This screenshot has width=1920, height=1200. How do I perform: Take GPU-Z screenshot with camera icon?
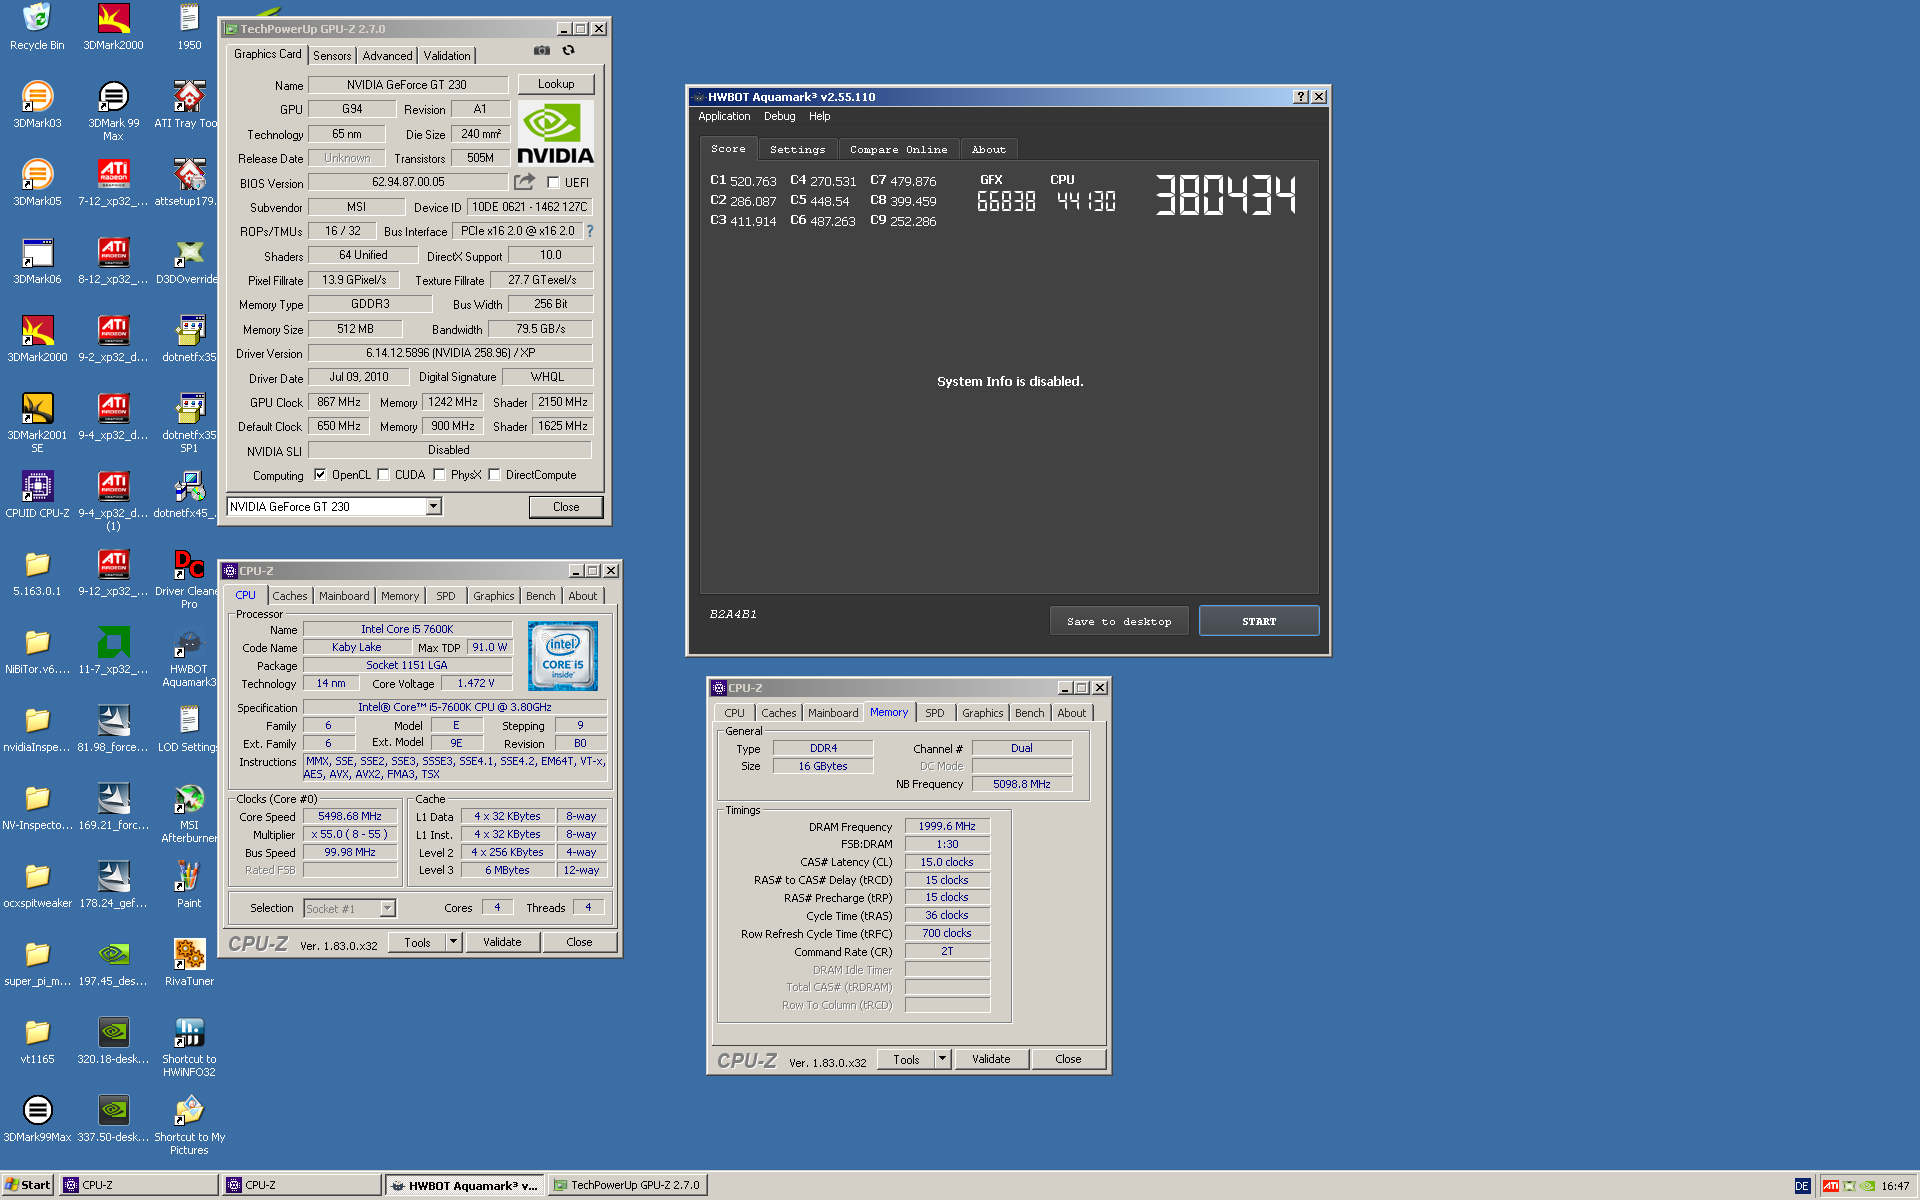point(541,50)
